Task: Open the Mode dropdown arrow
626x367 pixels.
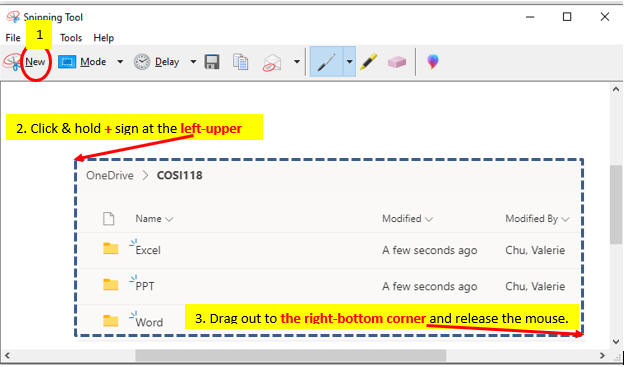Action: click(120, 62)
